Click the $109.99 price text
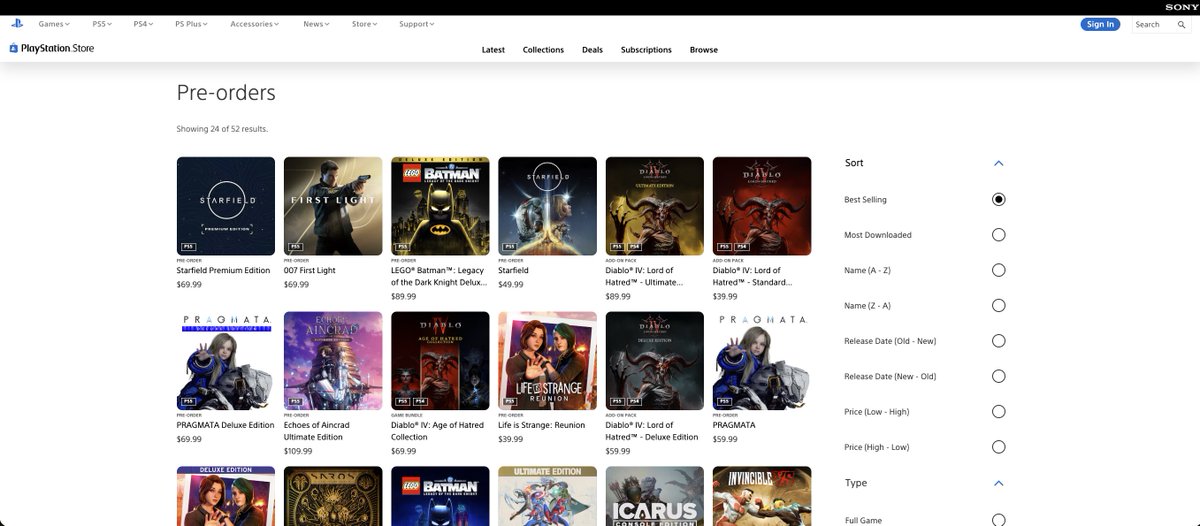The image size is (1200, 526). pos(298,451)
